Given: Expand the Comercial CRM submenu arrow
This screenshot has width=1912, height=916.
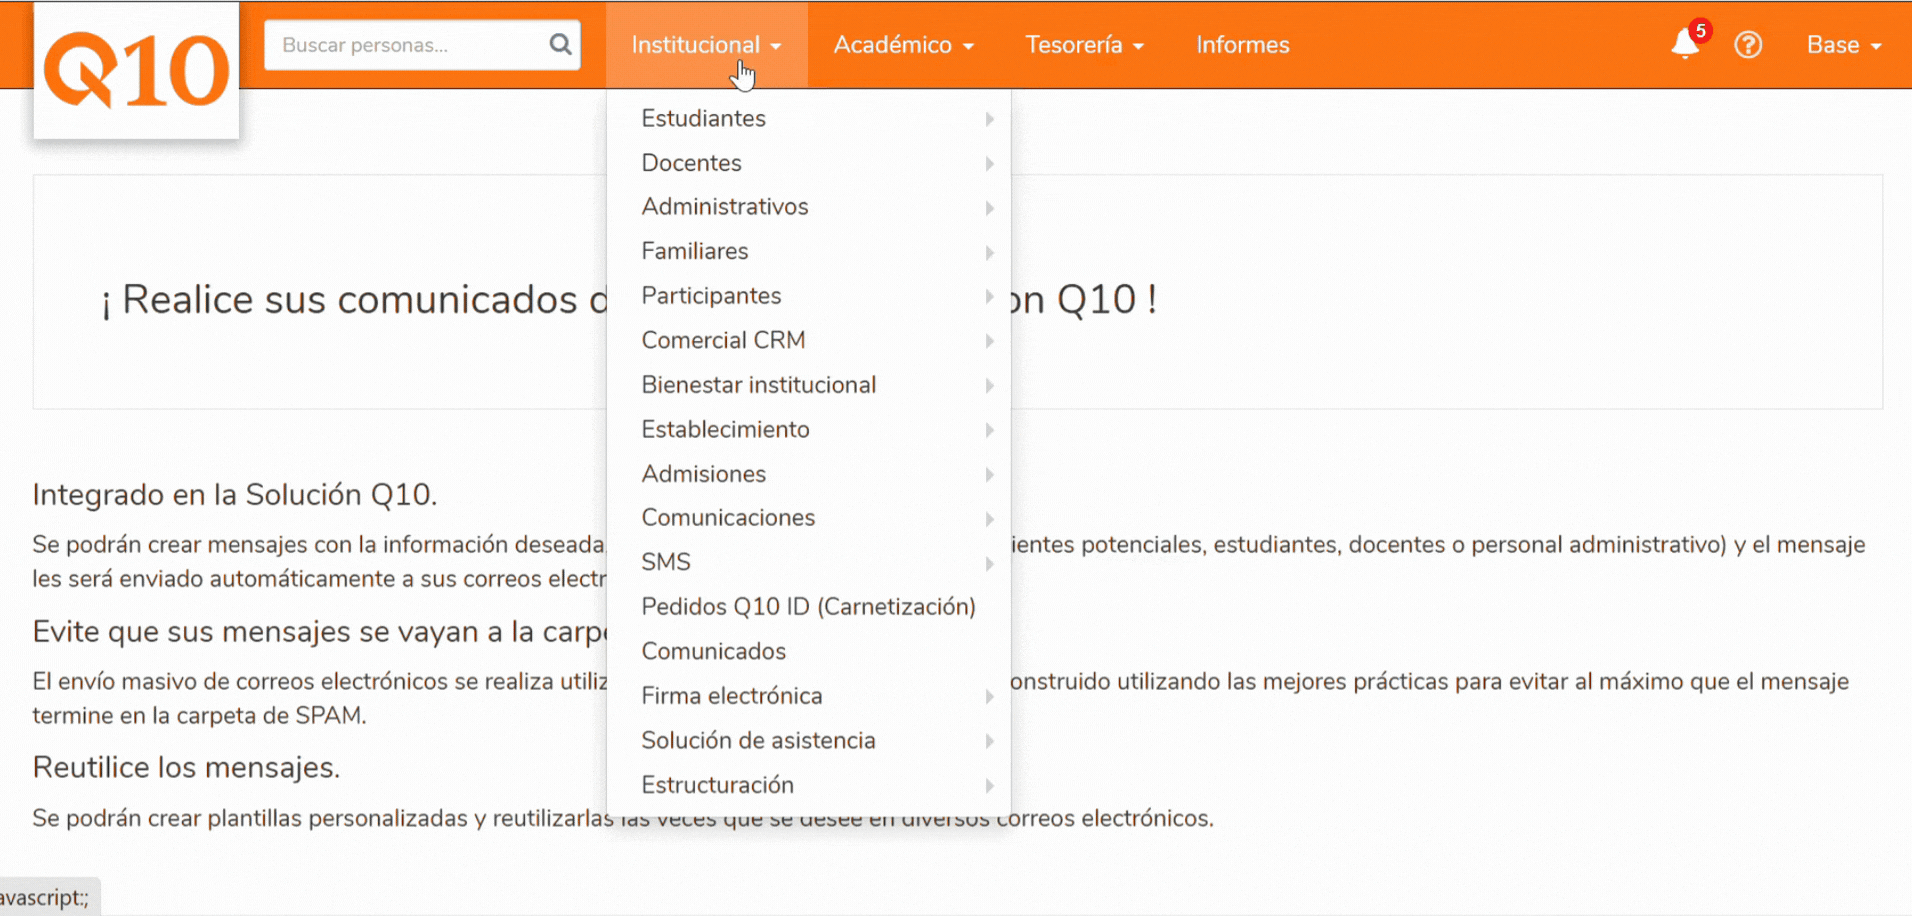Looking at the screenshot, I should coord(989,341).
